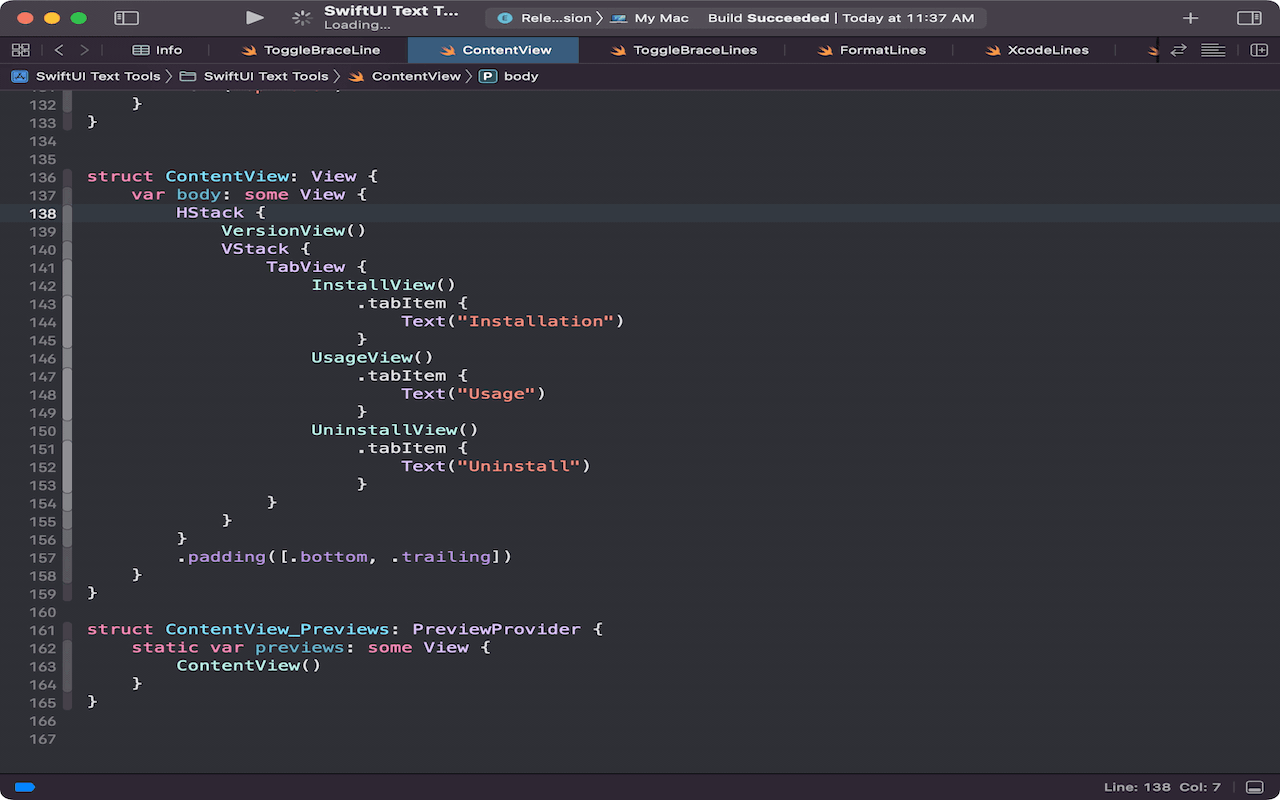Open the Build Succeeded activity status
1280x800 pixels.
pyautogui.click(x=841, y=18)
